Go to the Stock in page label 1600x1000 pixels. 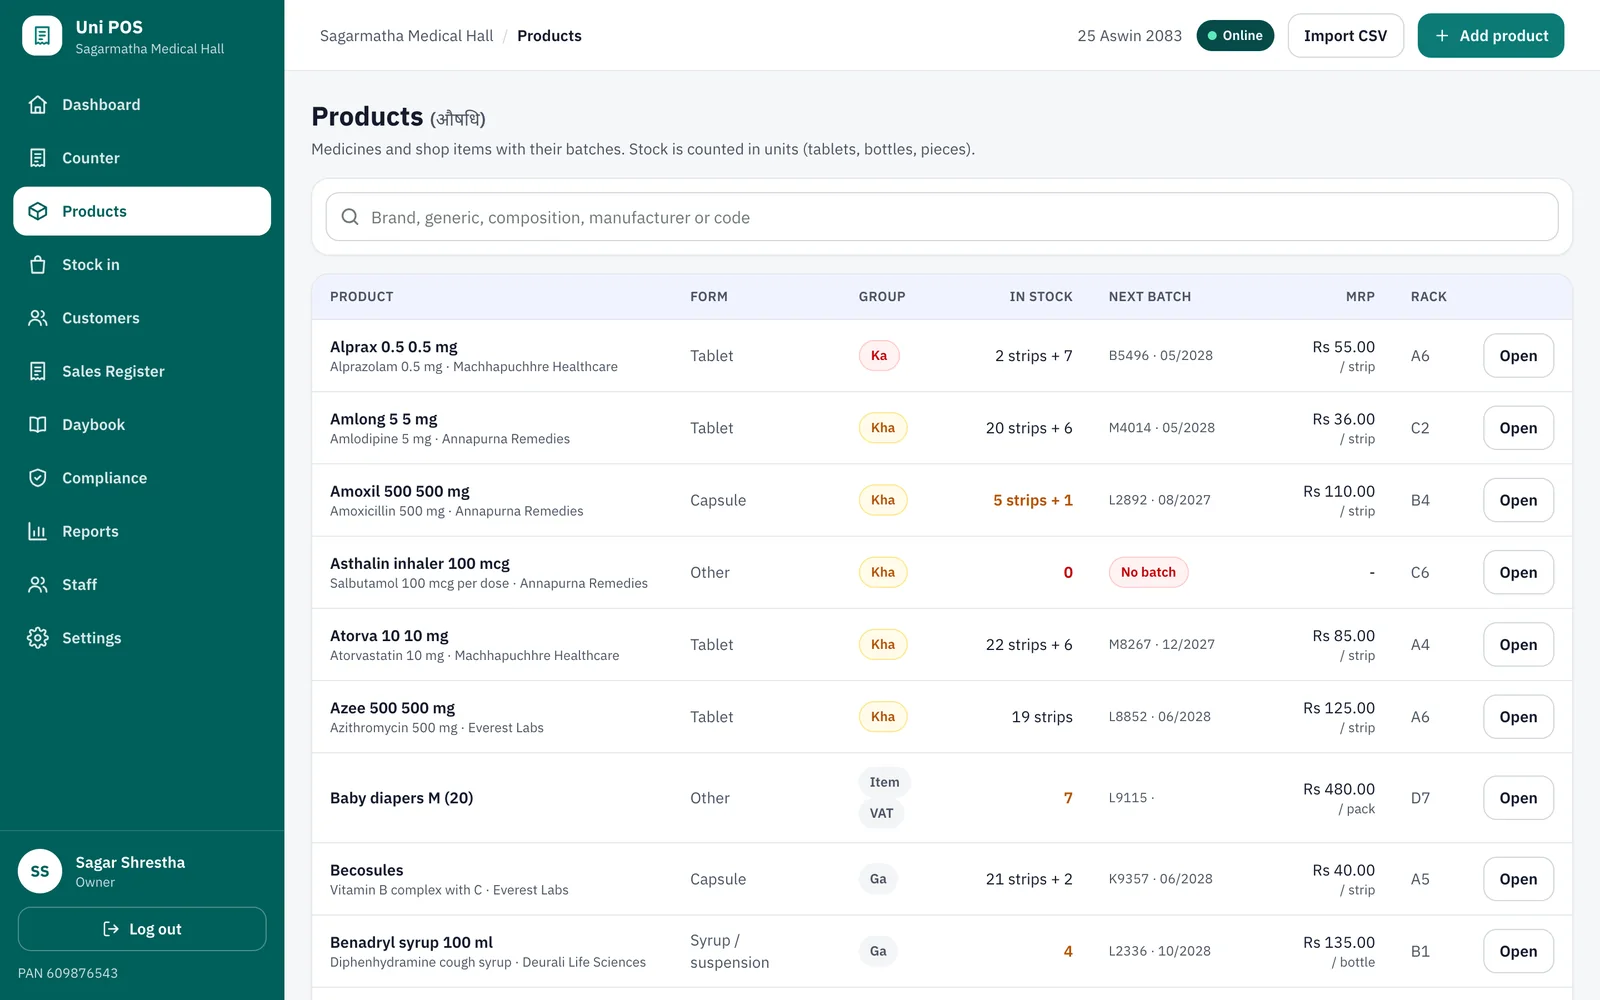click(91, 265)
